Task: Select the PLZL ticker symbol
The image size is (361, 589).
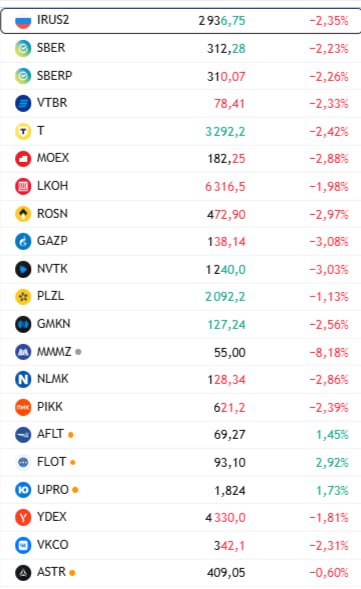Action: click(50, 296)
